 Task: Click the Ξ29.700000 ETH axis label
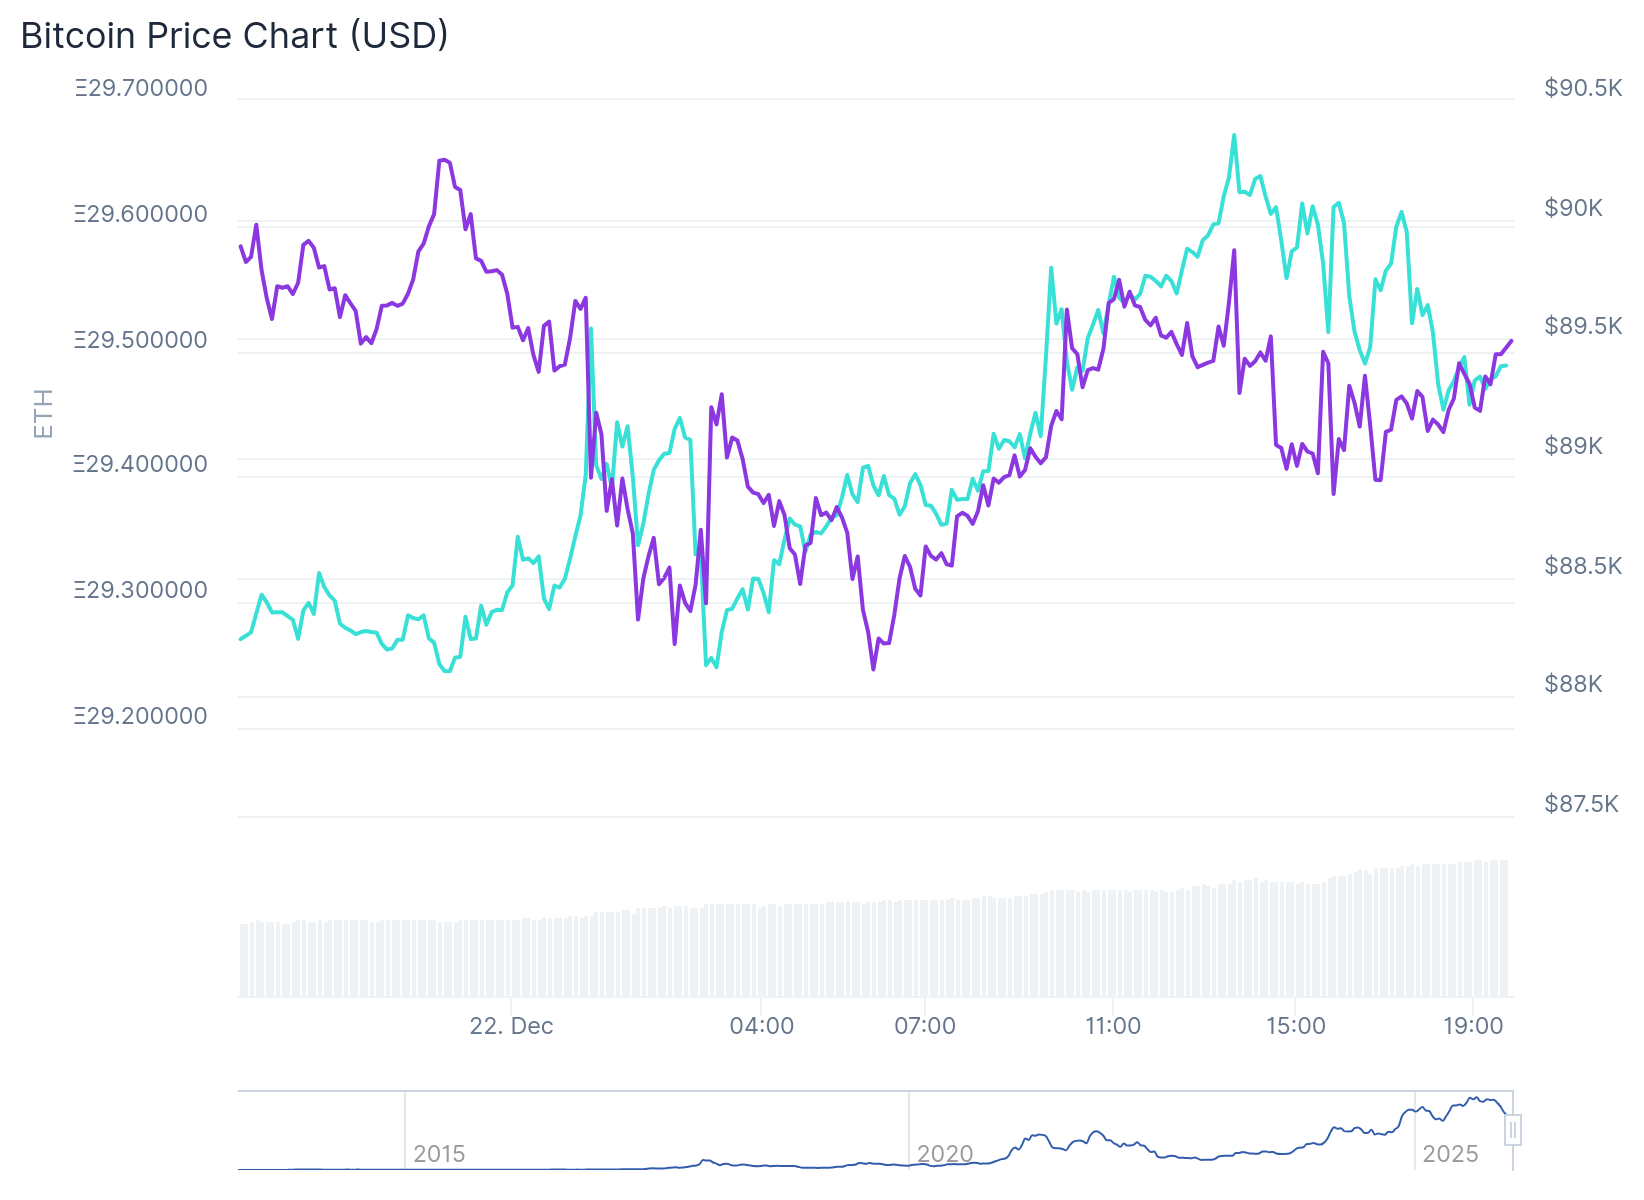pyautogui.click(x=141, y=88)
